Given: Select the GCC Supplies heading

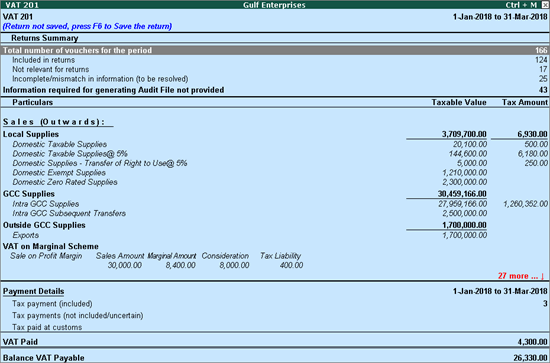Looking at the screenshot, I should click(29, 194).
